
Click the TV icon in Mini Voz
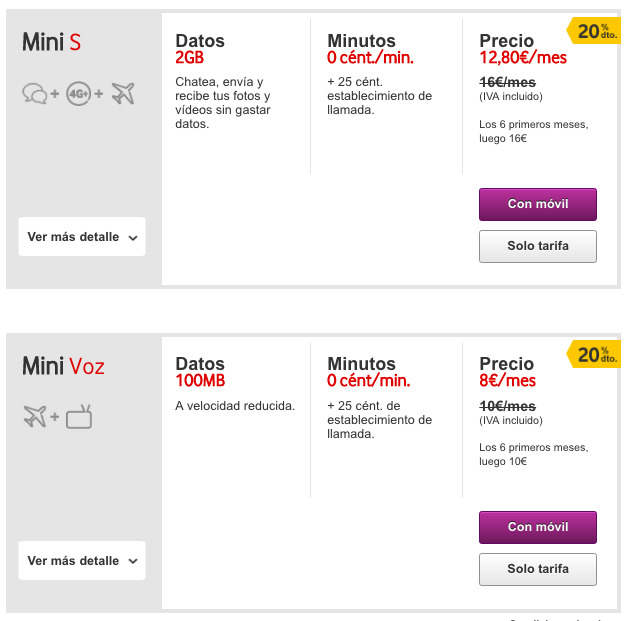pyautogui.click(x=79, y=417)
